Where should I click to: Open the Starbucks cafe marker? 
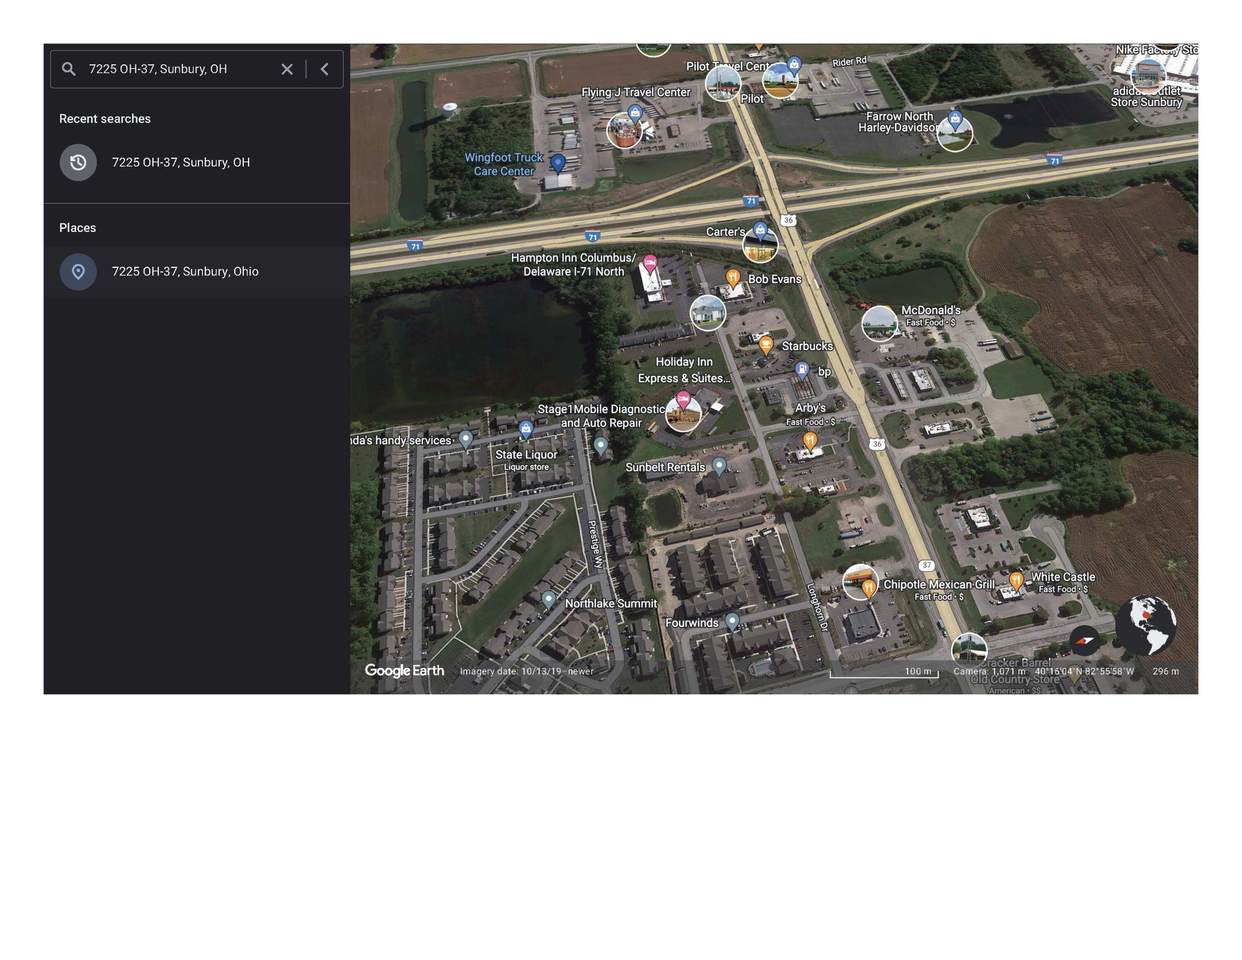click(x=766, y=346)
